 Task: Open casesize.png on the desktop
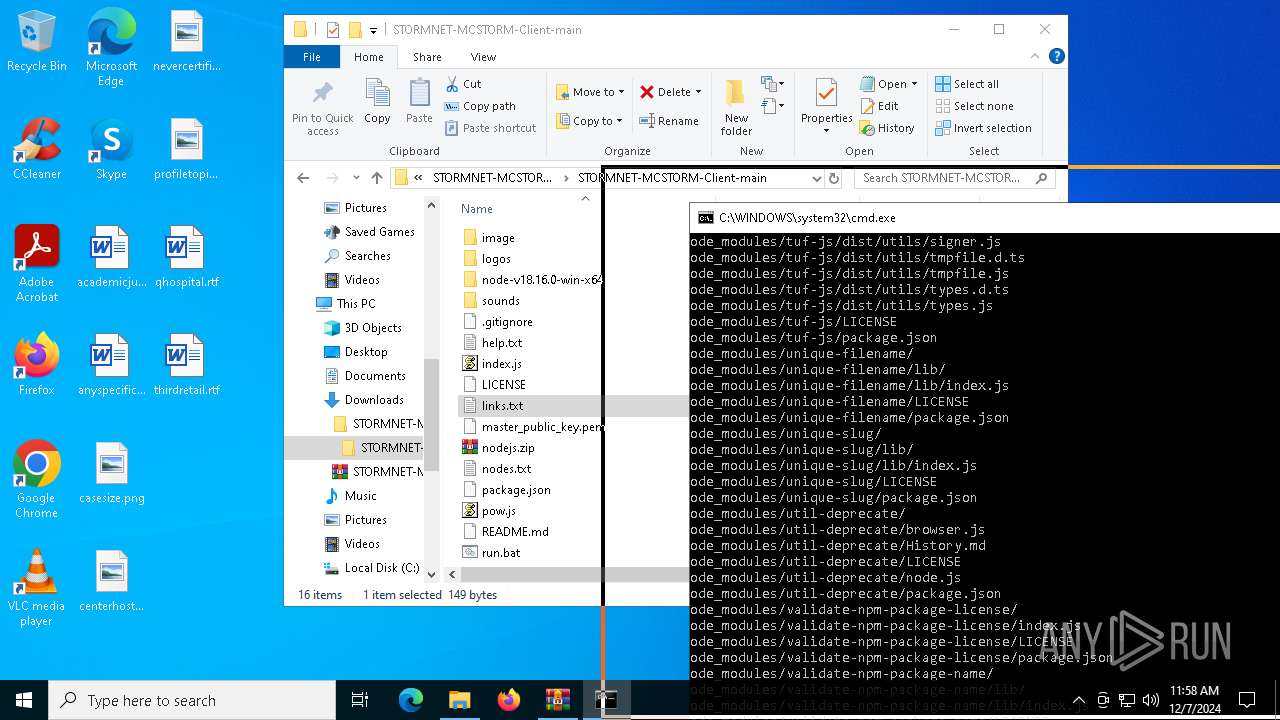tap(112, 473)
